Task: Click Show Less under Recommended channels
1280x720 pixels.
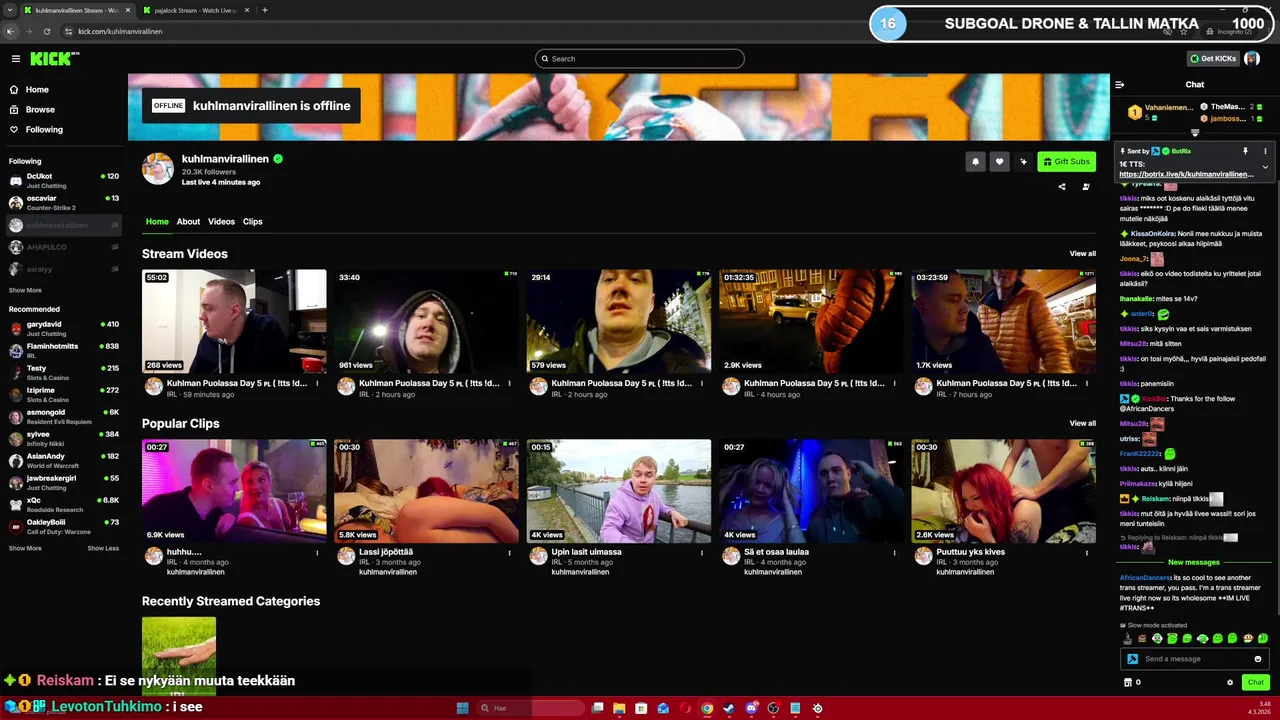Action: pos(103,548)
